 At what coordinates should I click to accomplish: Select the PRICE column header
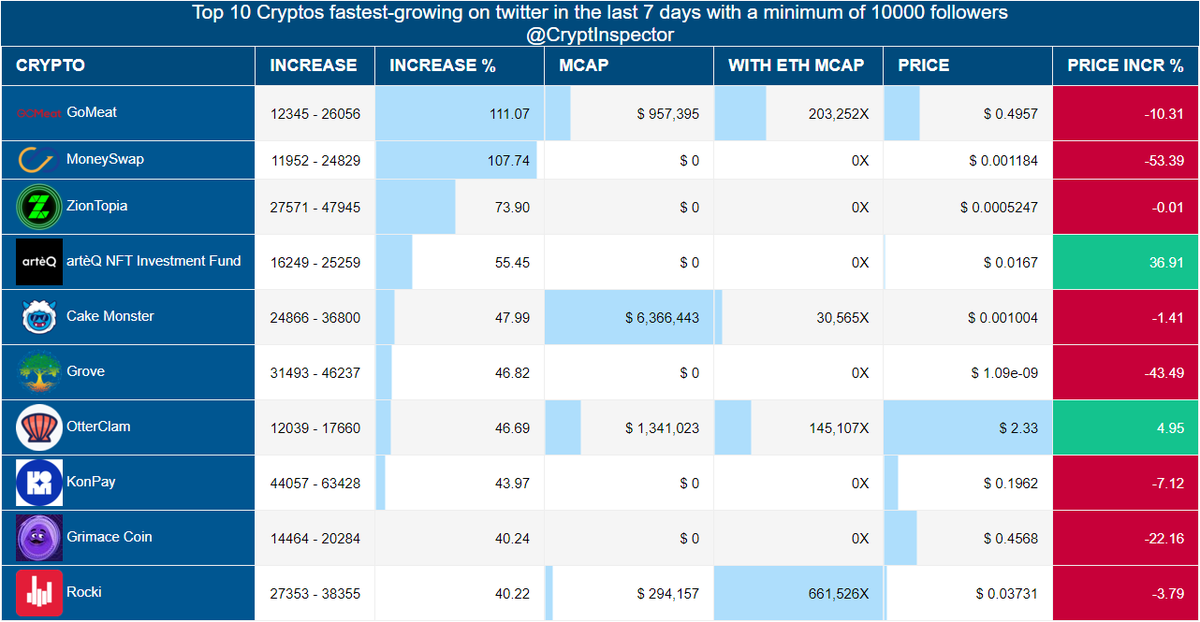[968, 65]
